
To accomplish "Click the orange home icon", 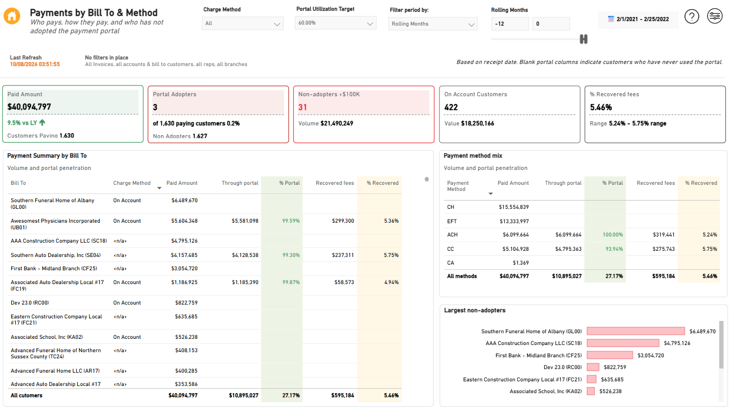I will pyautogui.click(x=12, y=16).
